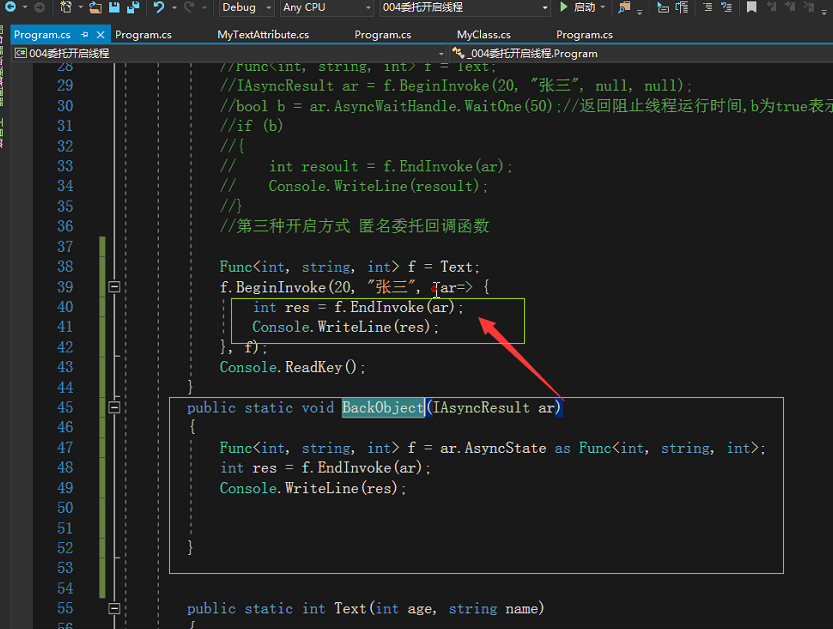Open the dropdown arrow next to 启动
The width and height of the screenshot is (833, 629).
(602, 7)
